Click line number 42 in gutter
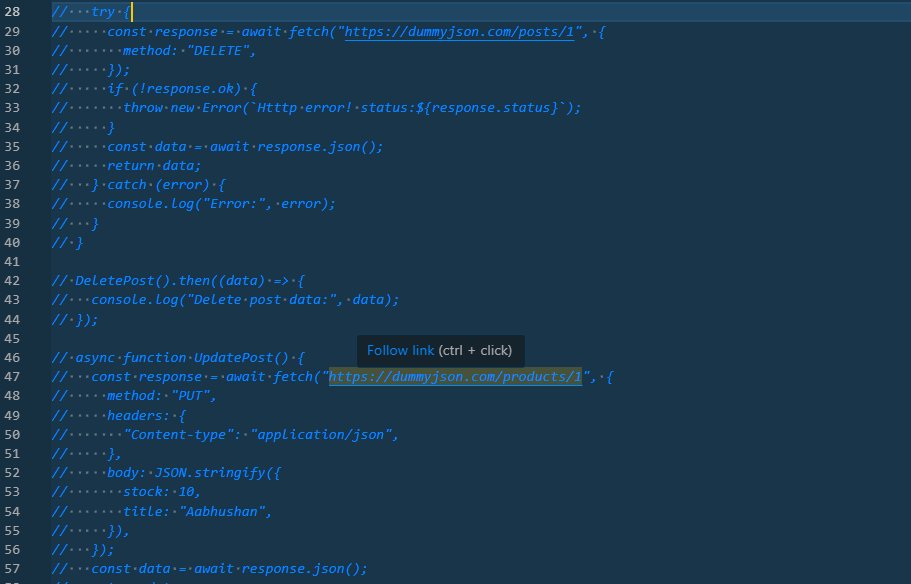Image resolution: width=911 pixels, height=584 pixels. (x=12, y=281)
